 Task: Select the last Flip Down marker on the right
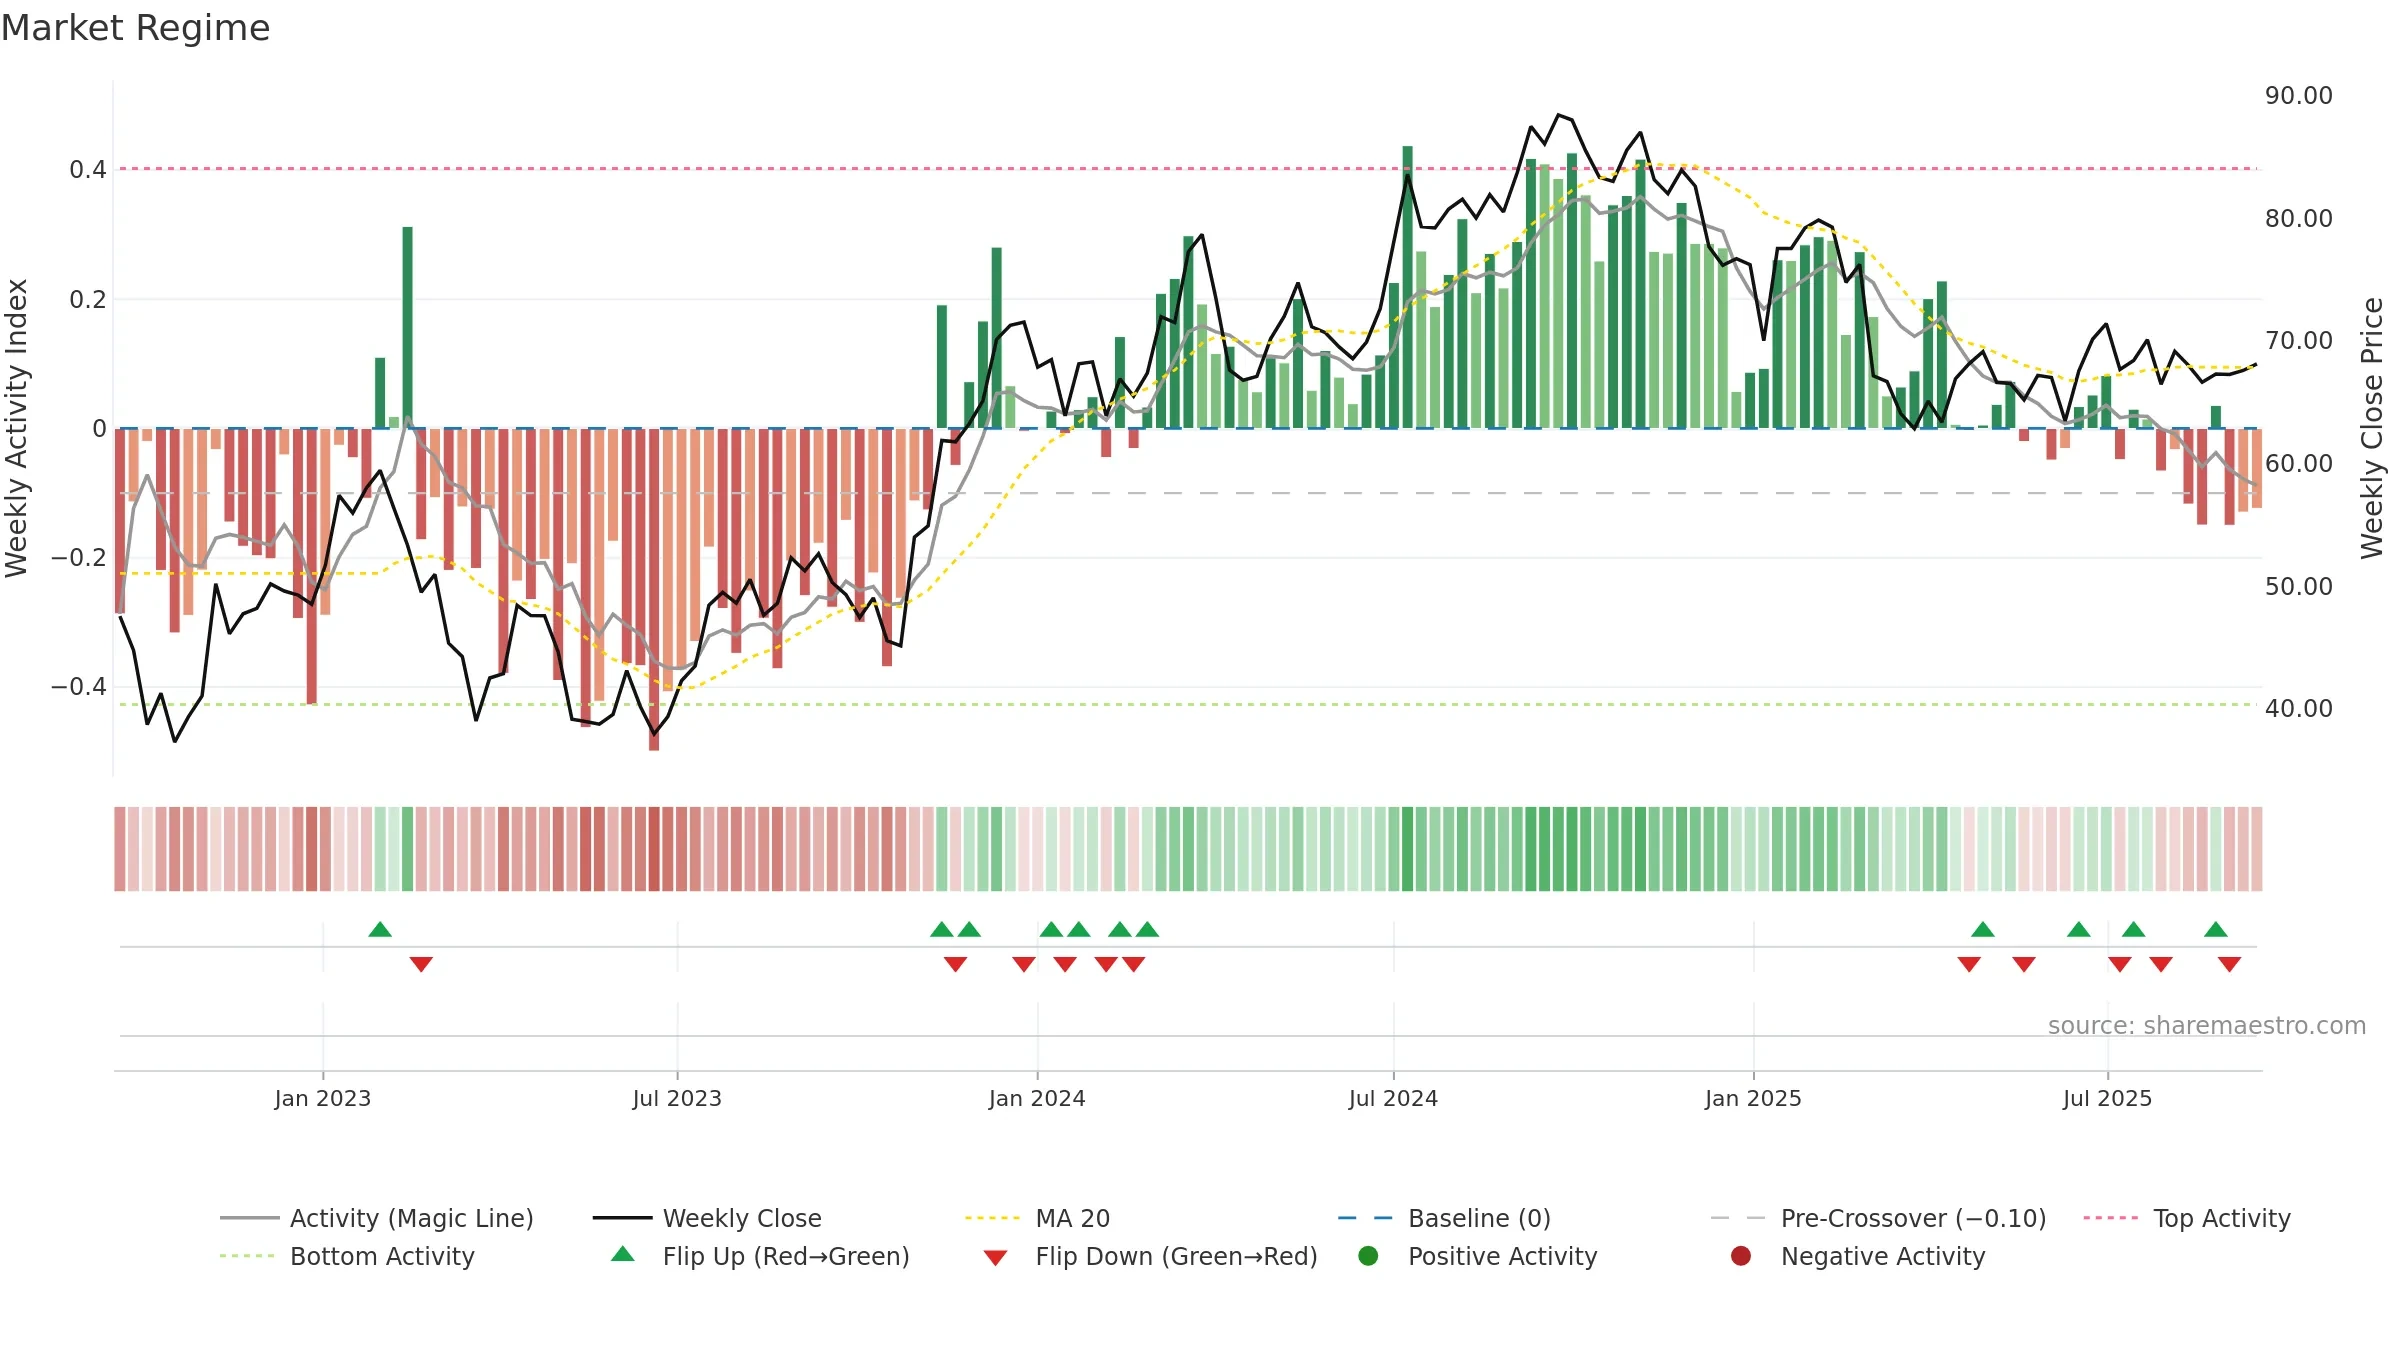2229,964
